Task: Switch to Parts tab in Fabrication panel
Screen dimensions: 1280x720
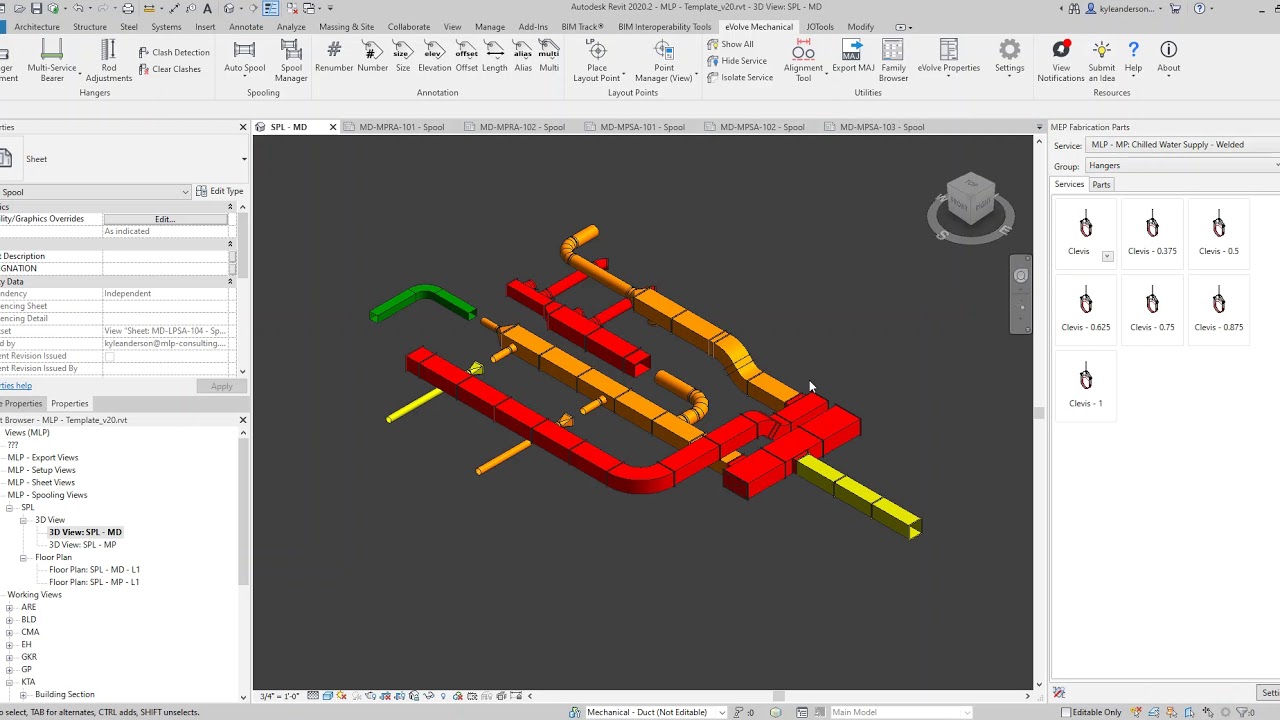Action: 1101,185
